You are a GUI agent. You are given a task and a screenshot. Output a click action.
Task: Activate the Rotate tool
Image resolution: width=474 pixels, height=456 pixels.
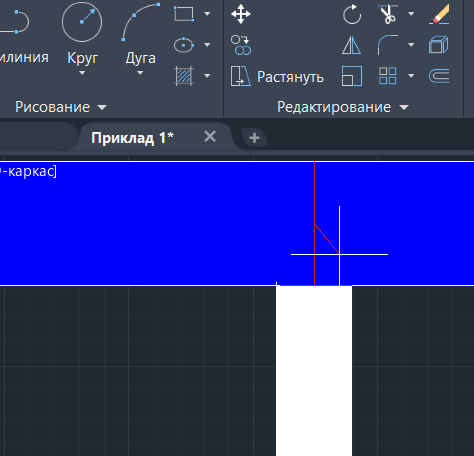[352, 14]
